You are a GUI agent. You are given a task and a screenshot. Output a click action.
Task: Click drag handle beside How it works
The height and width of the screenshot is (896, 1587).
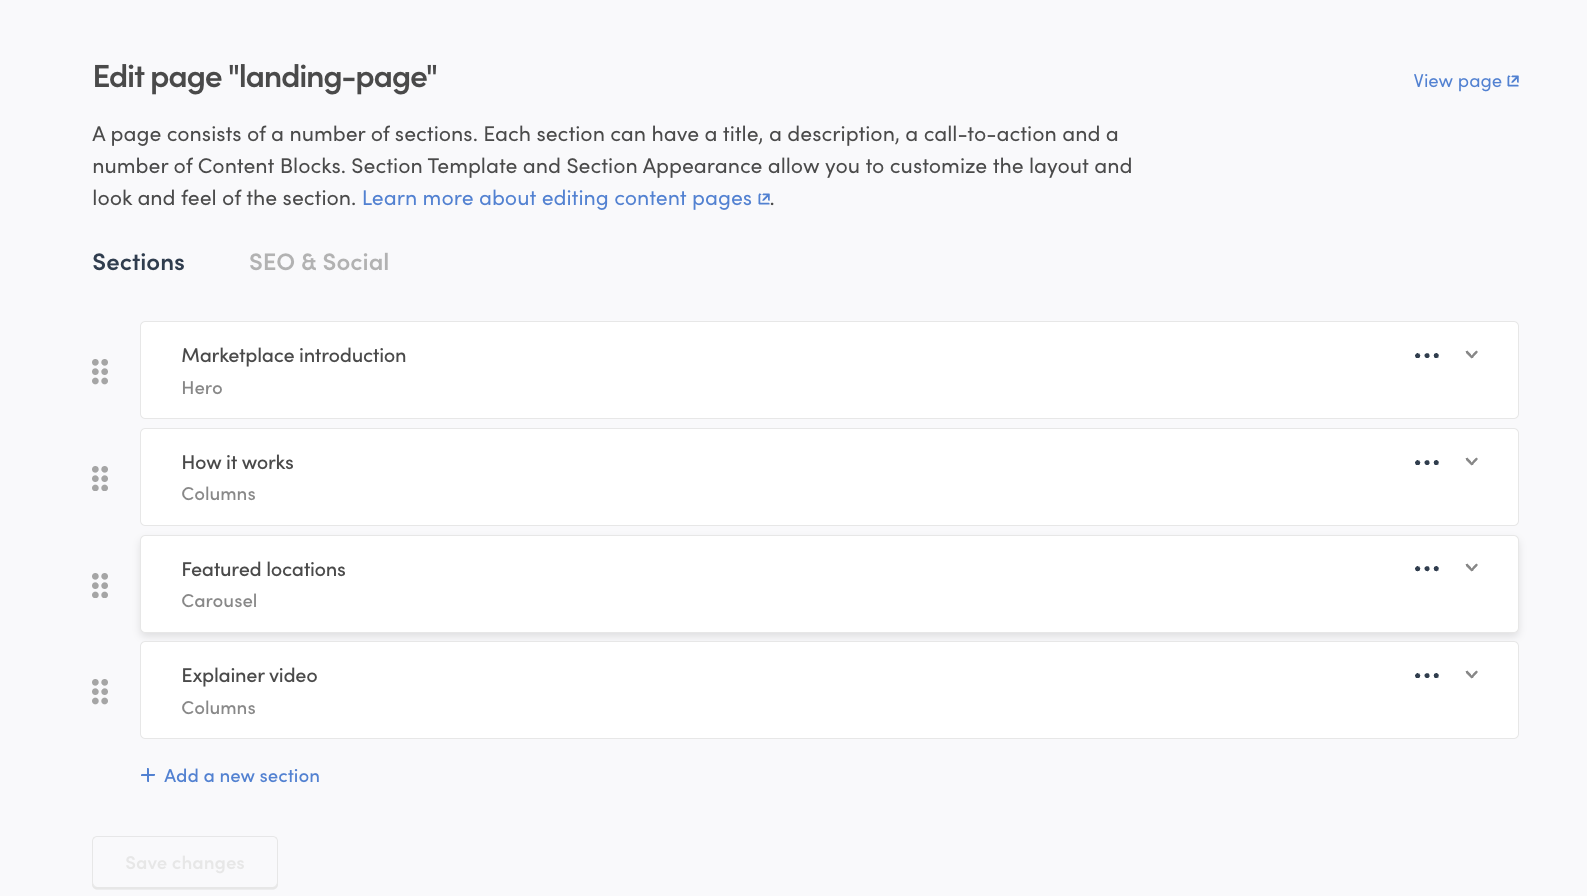click(x=100, y=479)
